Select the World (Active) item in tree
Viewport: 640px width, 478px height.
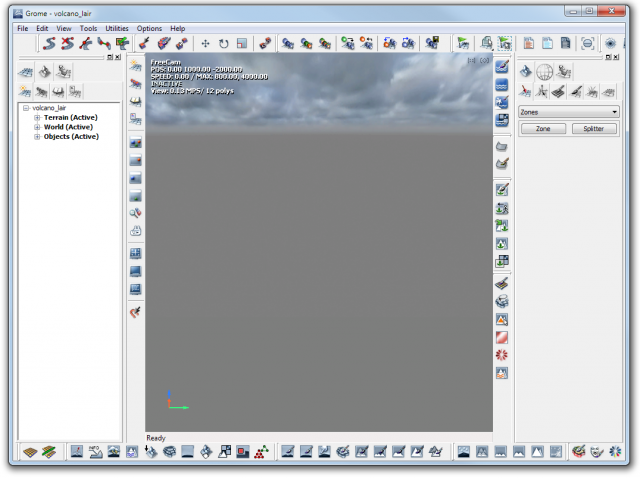68,127
